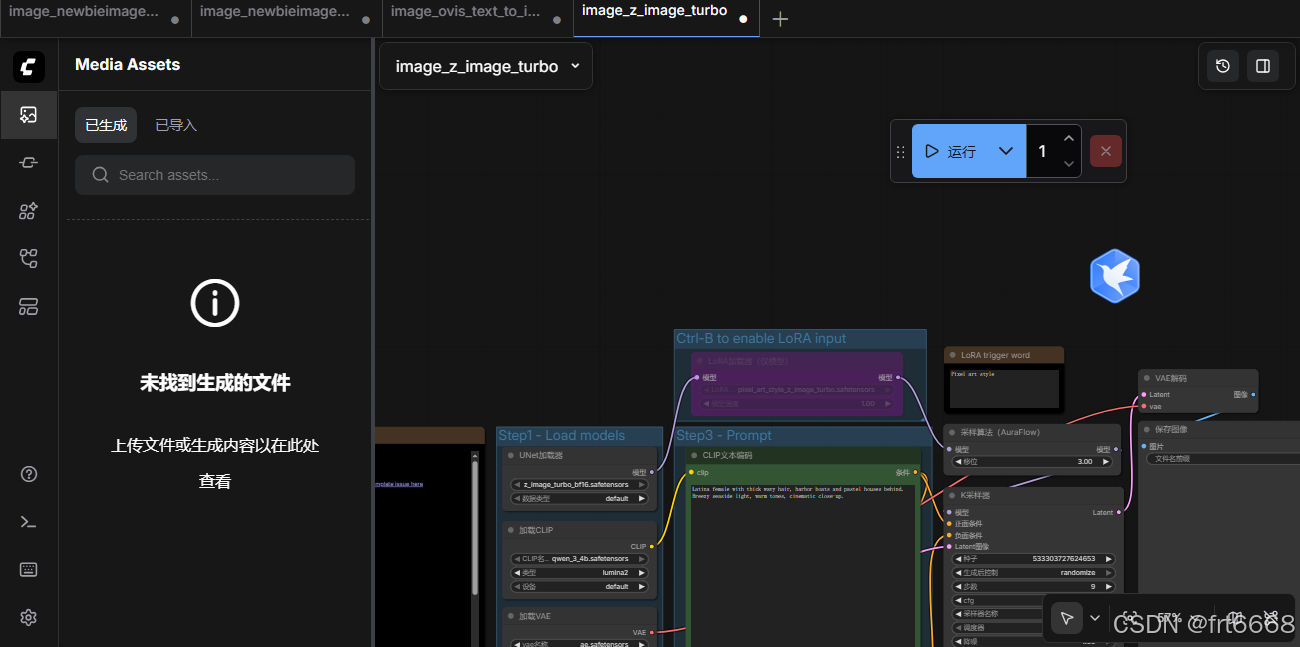Open the 类型 lumina2 combo
The image size is (1300, 647).
point(579,573)
